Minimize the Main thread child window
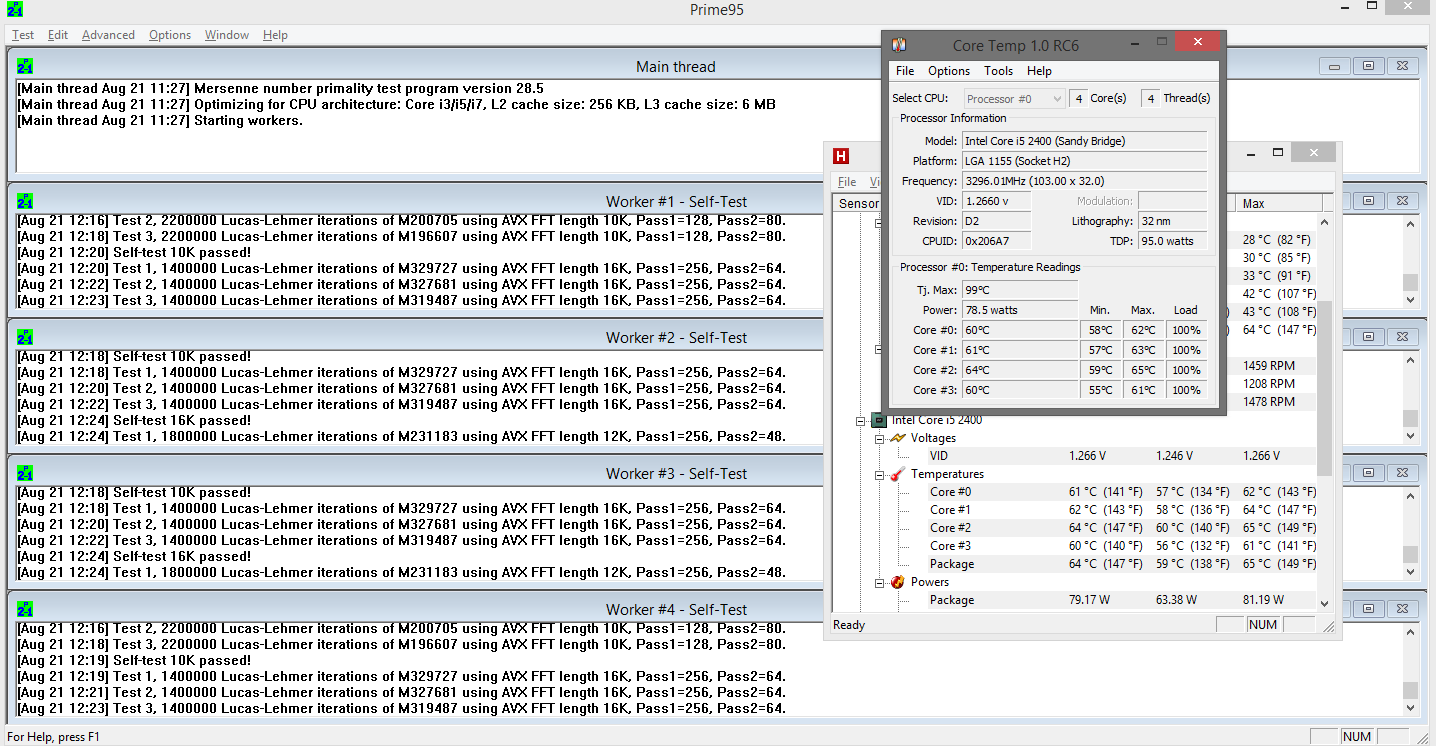This screenshot has width=1436, height=746. 1334,67
